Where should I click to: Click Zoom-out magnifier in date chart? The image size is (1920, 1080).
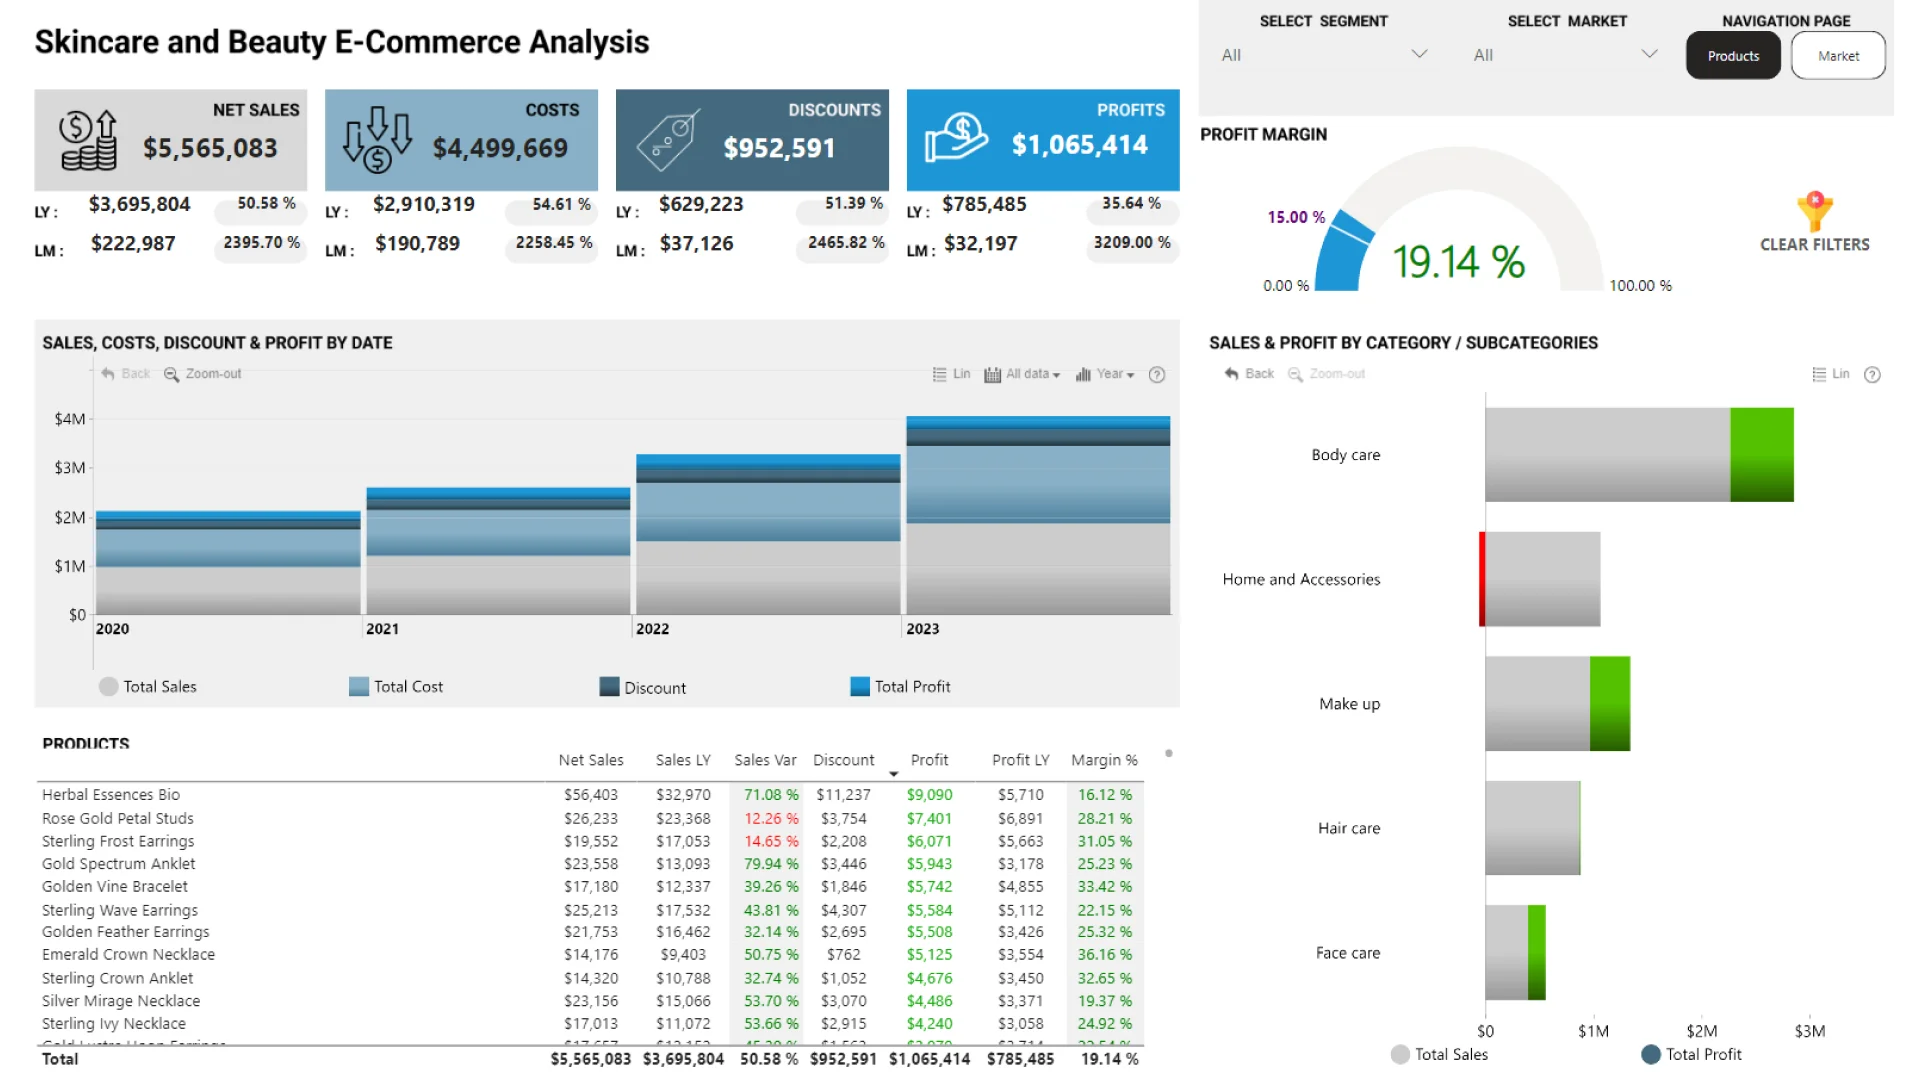(203, 374)
